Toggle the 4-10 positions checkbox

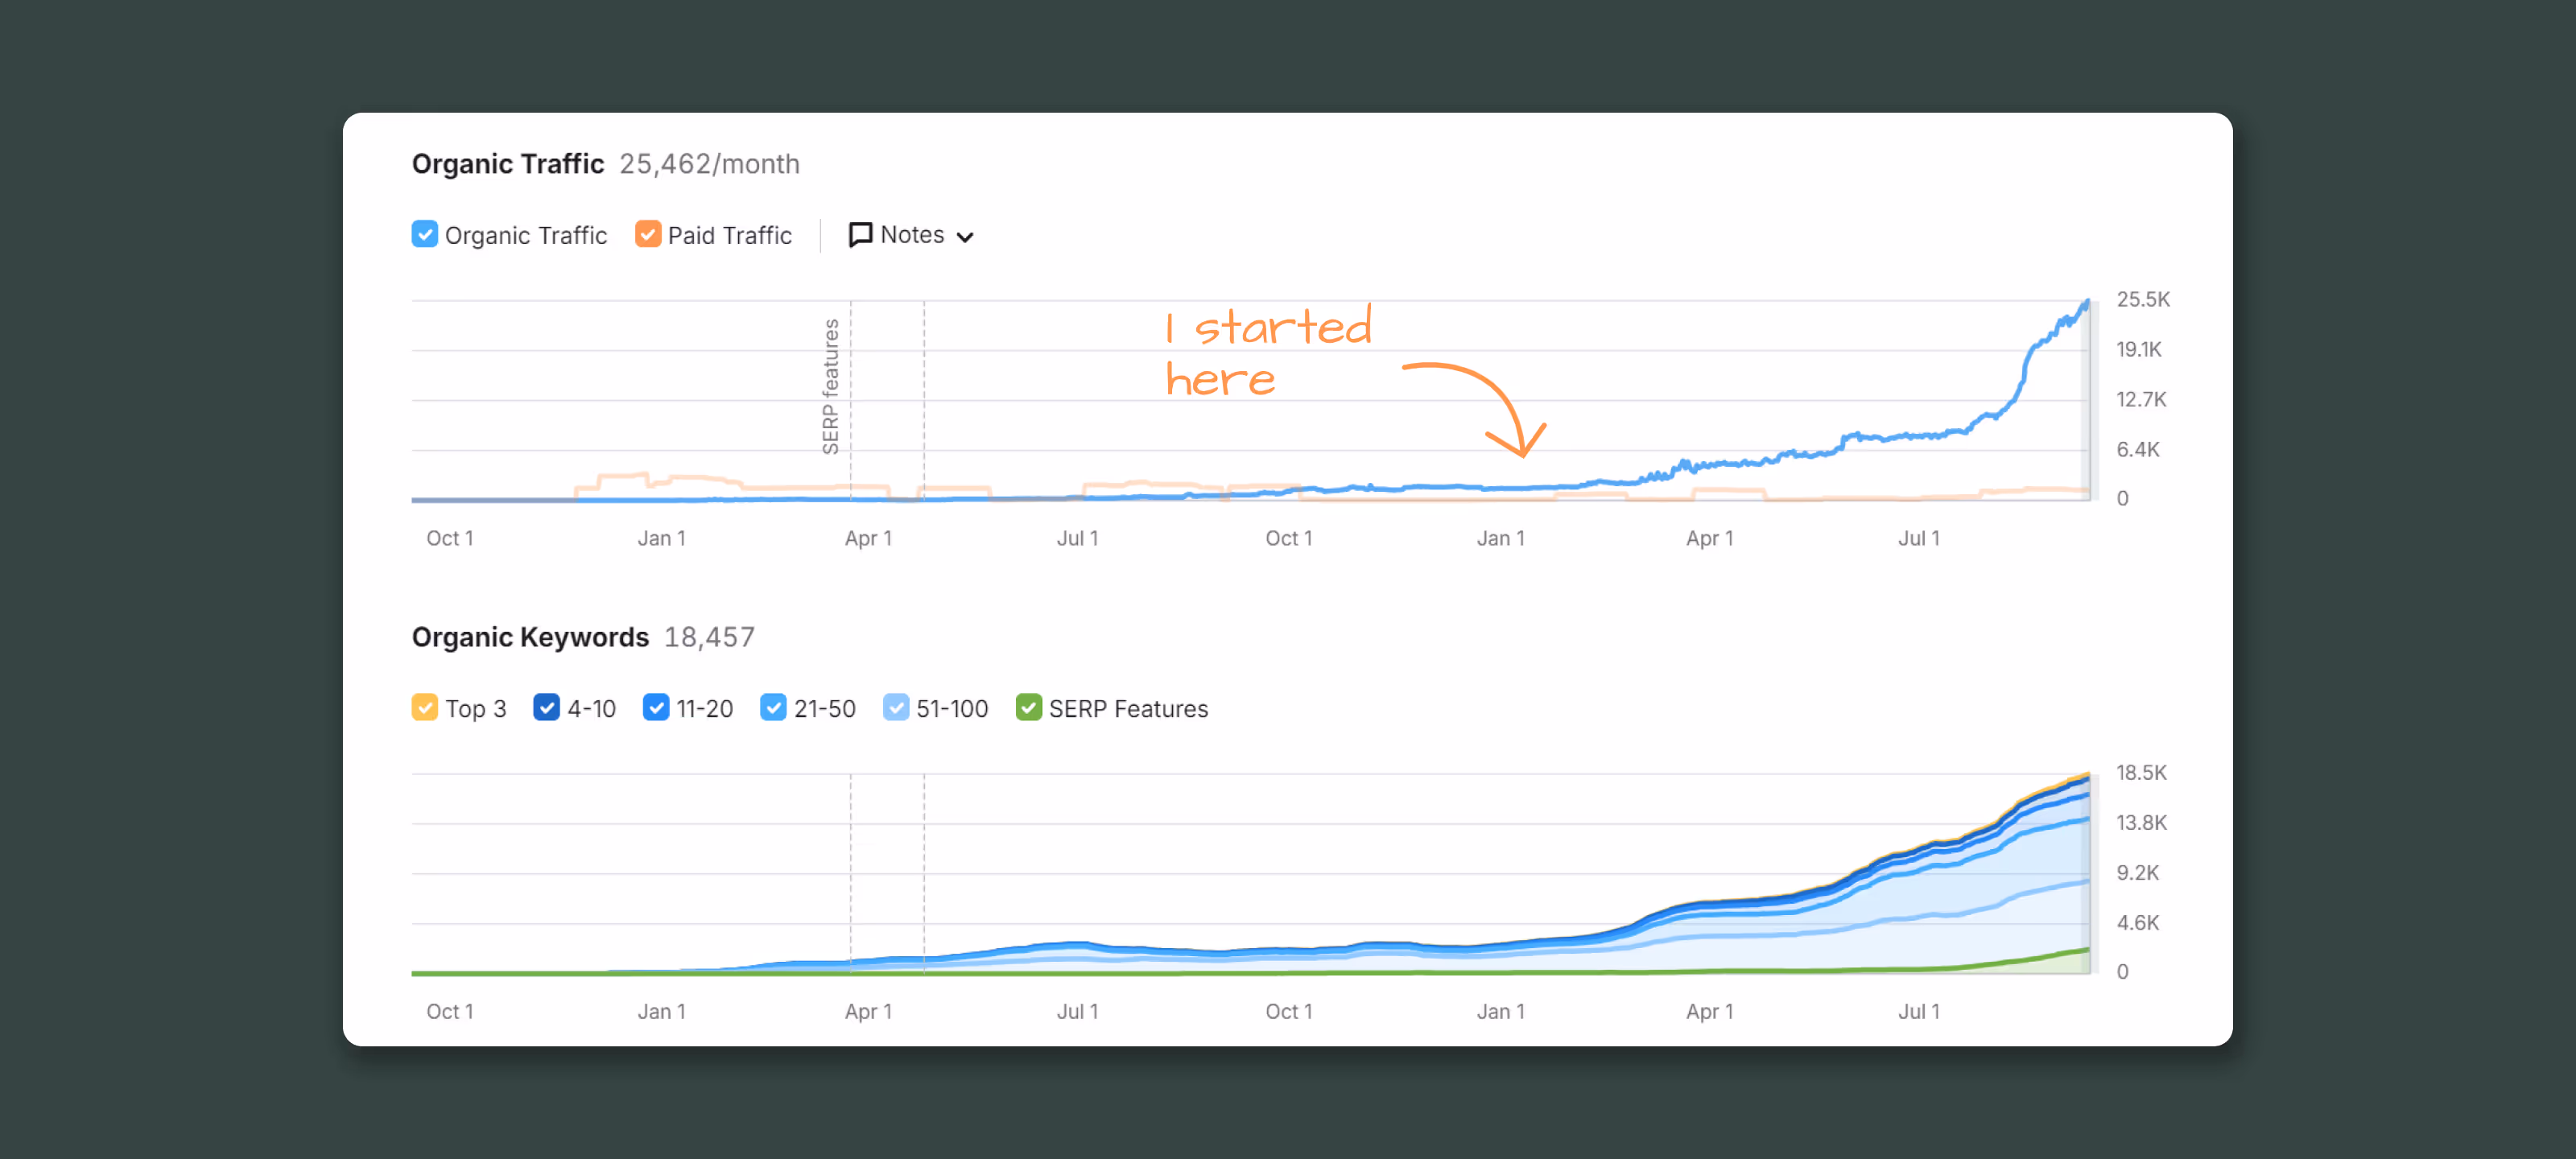pyautogui.click(x=546, y=708)
